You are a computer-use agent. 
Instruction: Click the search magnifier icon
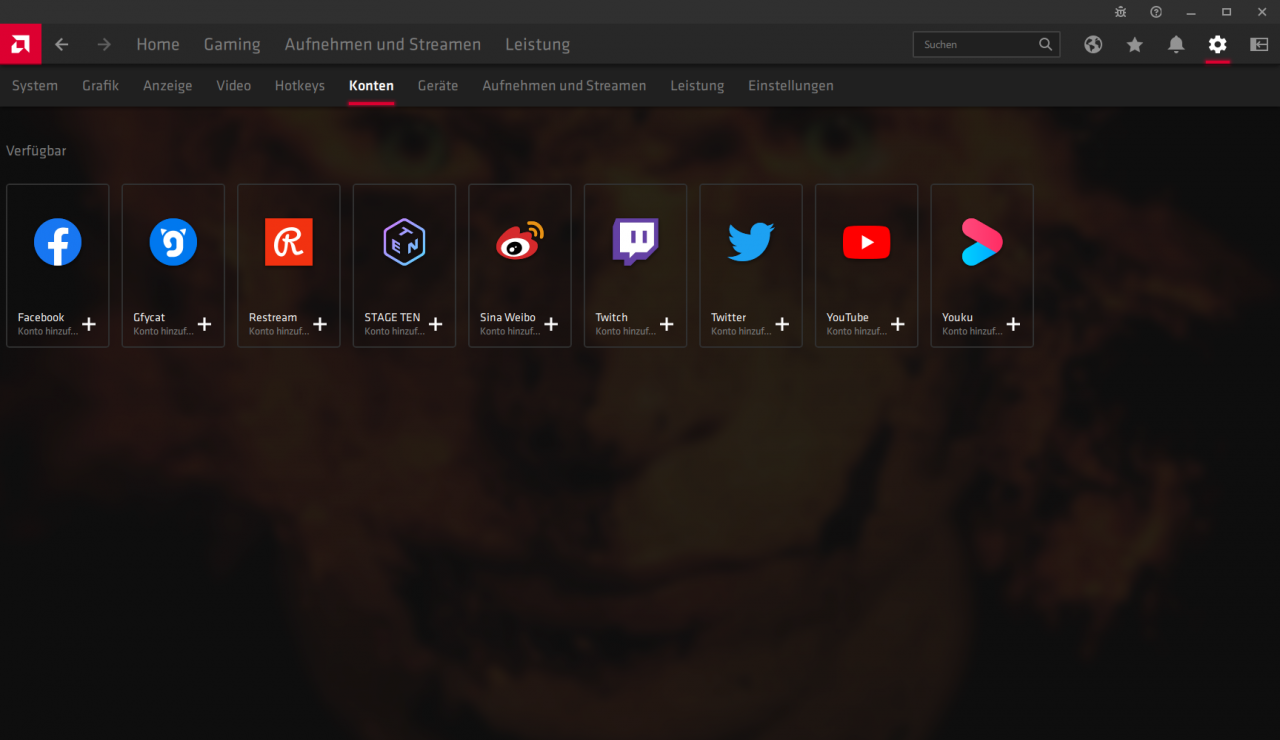pyautogui.click(x=1045, y=44)
